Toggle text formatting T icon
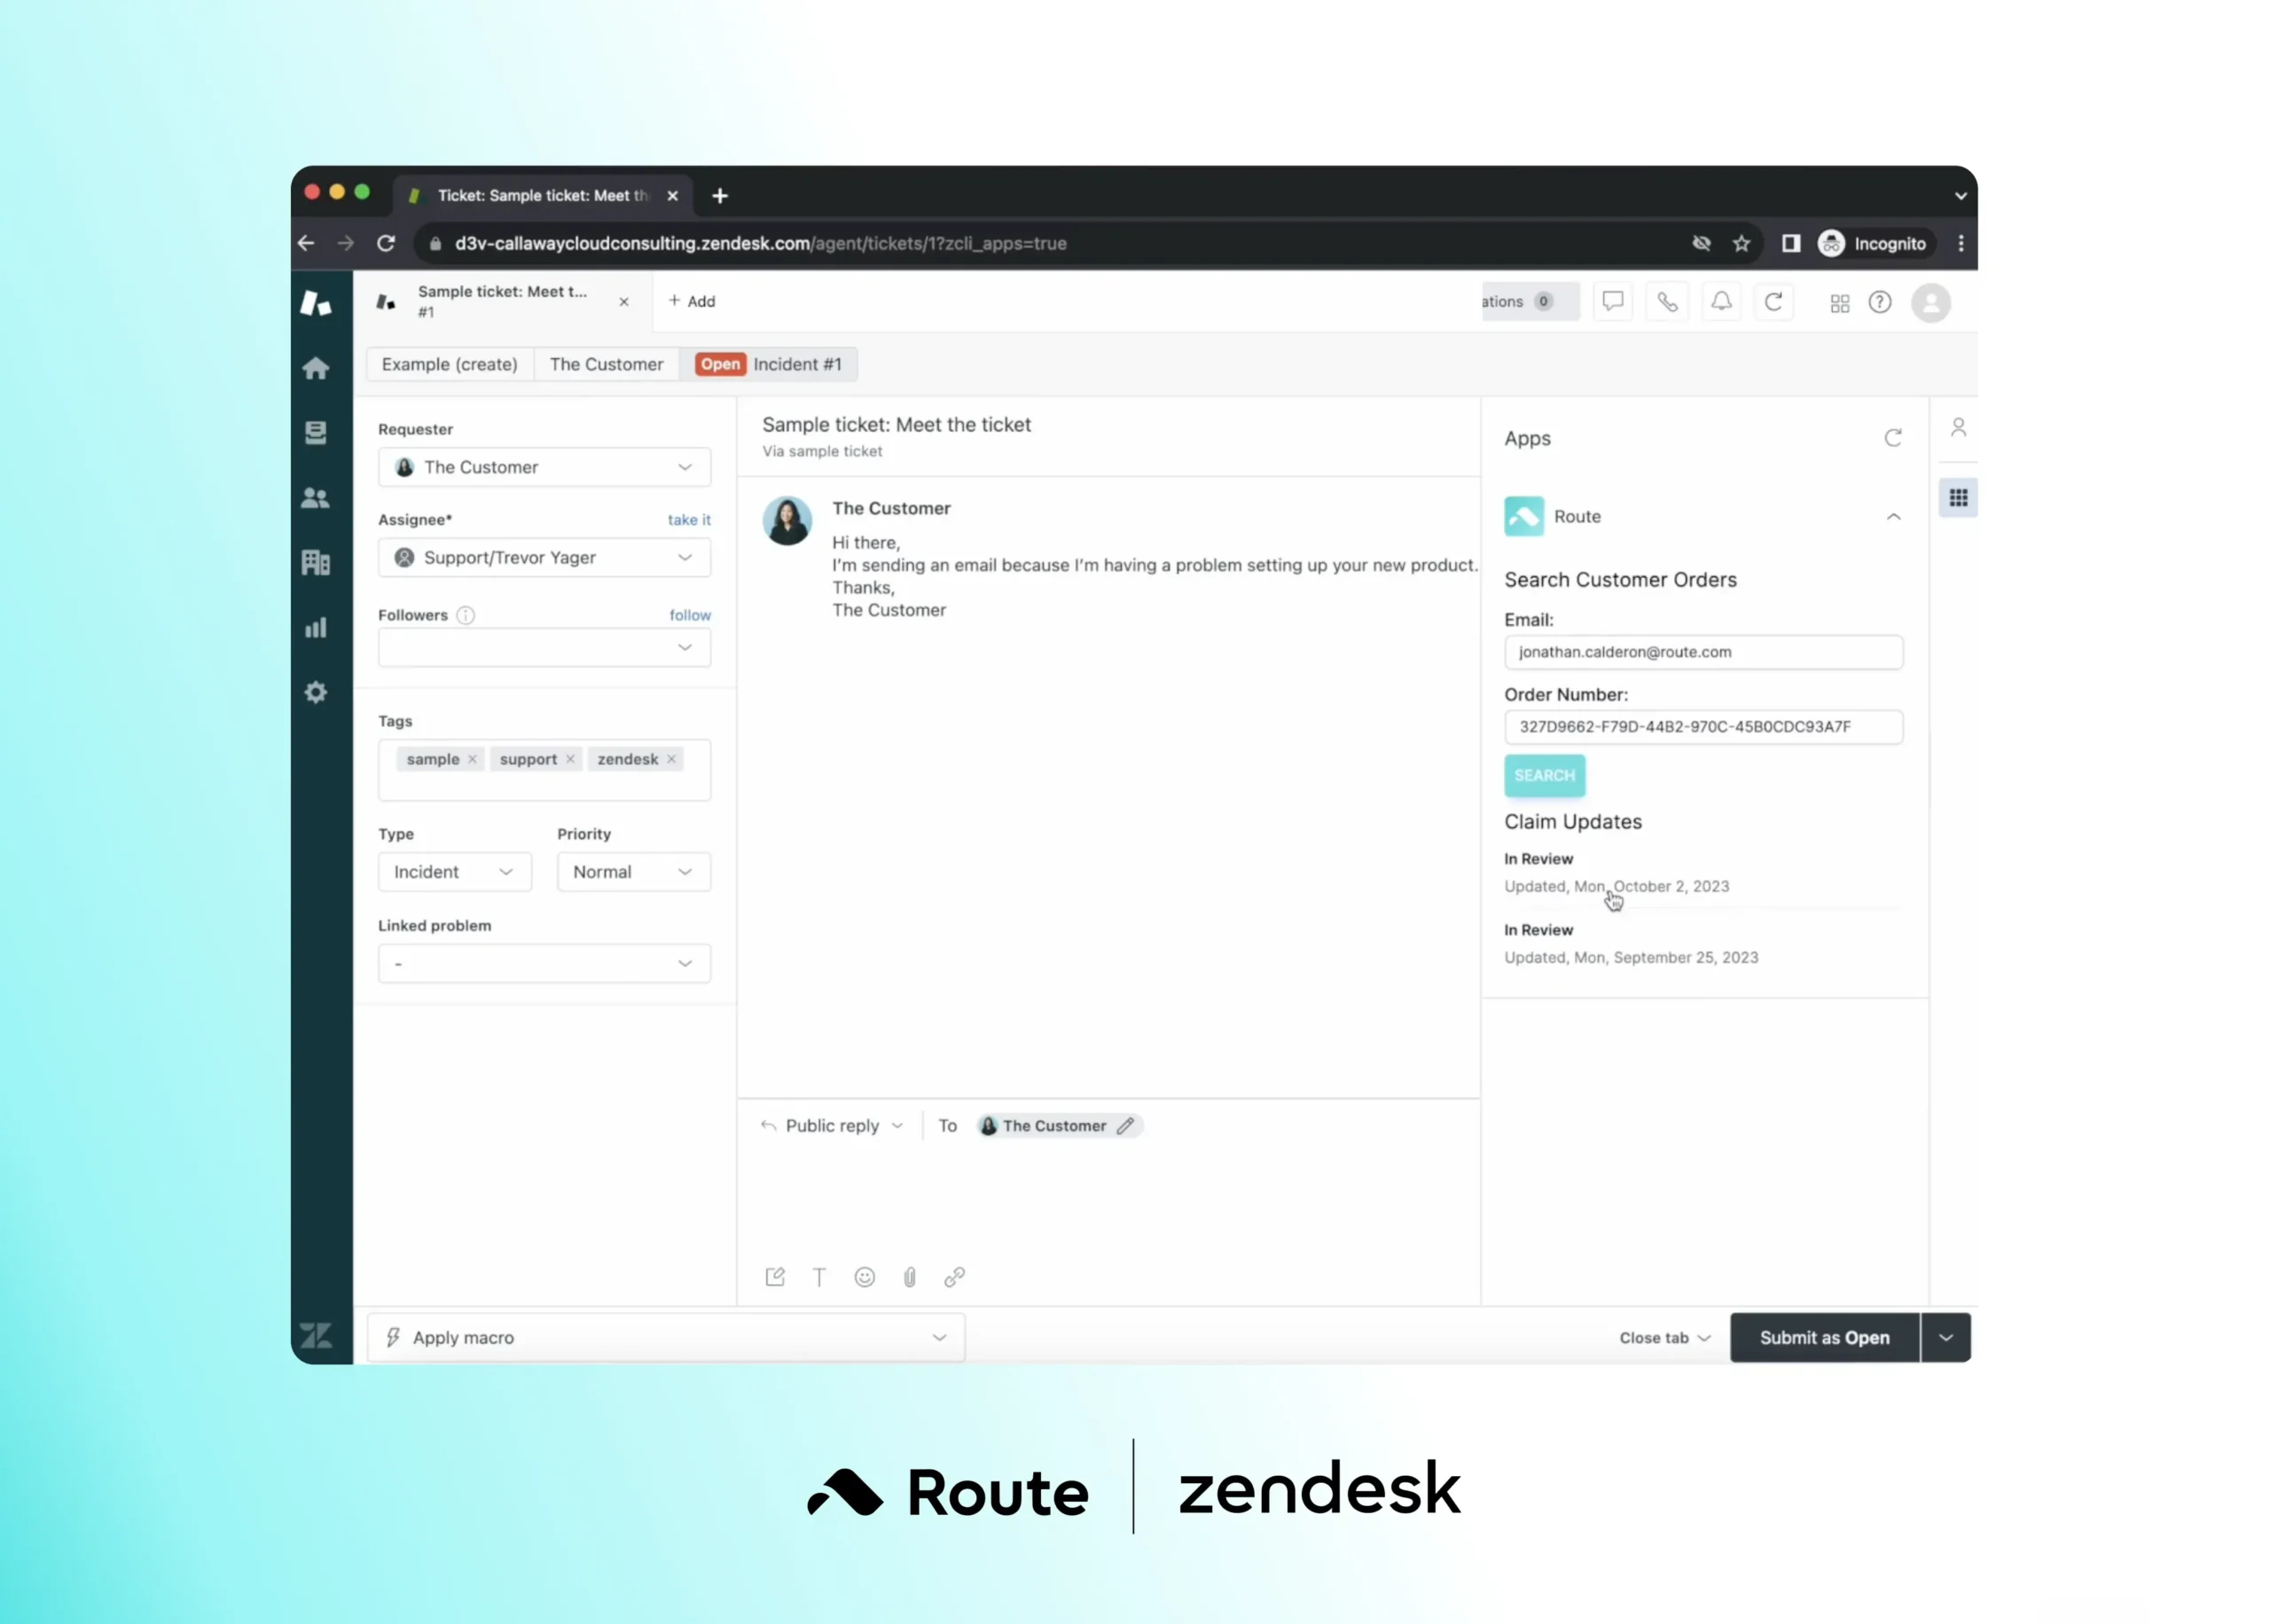The height and width of the screenshot is (1624, 2270). click(819, 1277)
